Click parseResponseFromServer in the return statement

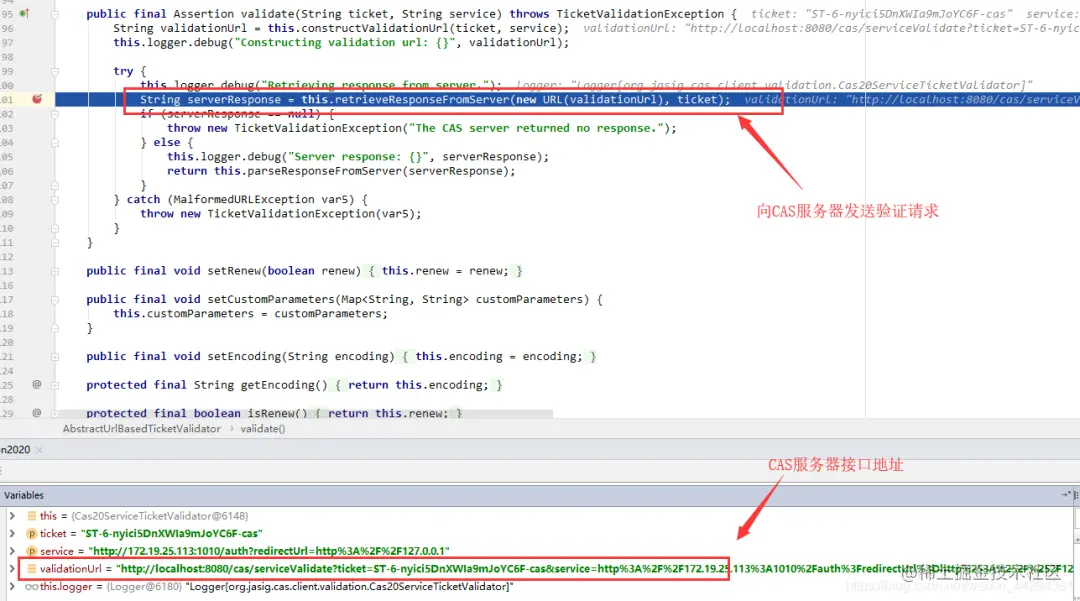pyautogui.click(x=322, y=171)
